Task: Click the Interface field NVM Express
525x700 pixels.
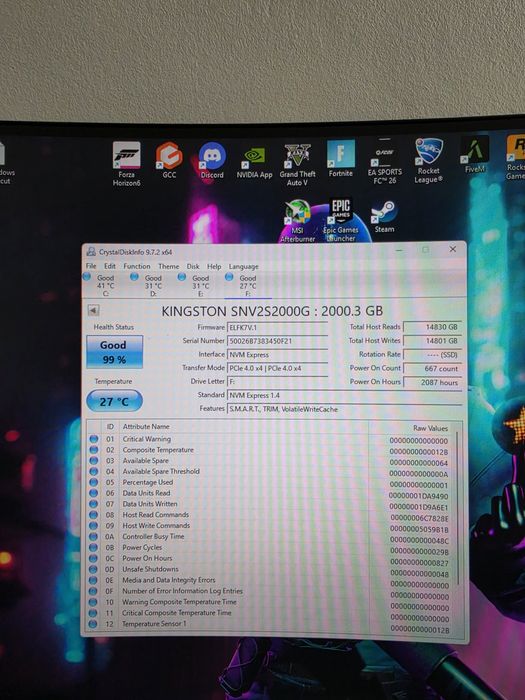Action: pos(277,354)
